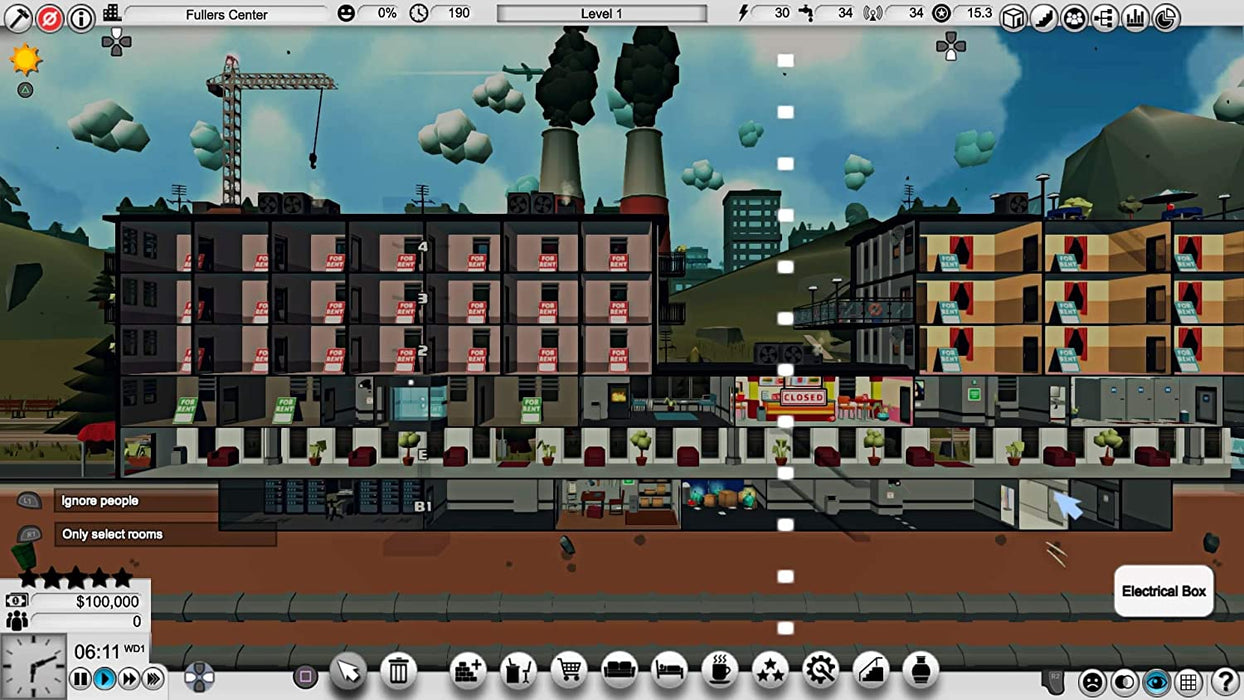
Task: Pause the game time
Action: 81,679
